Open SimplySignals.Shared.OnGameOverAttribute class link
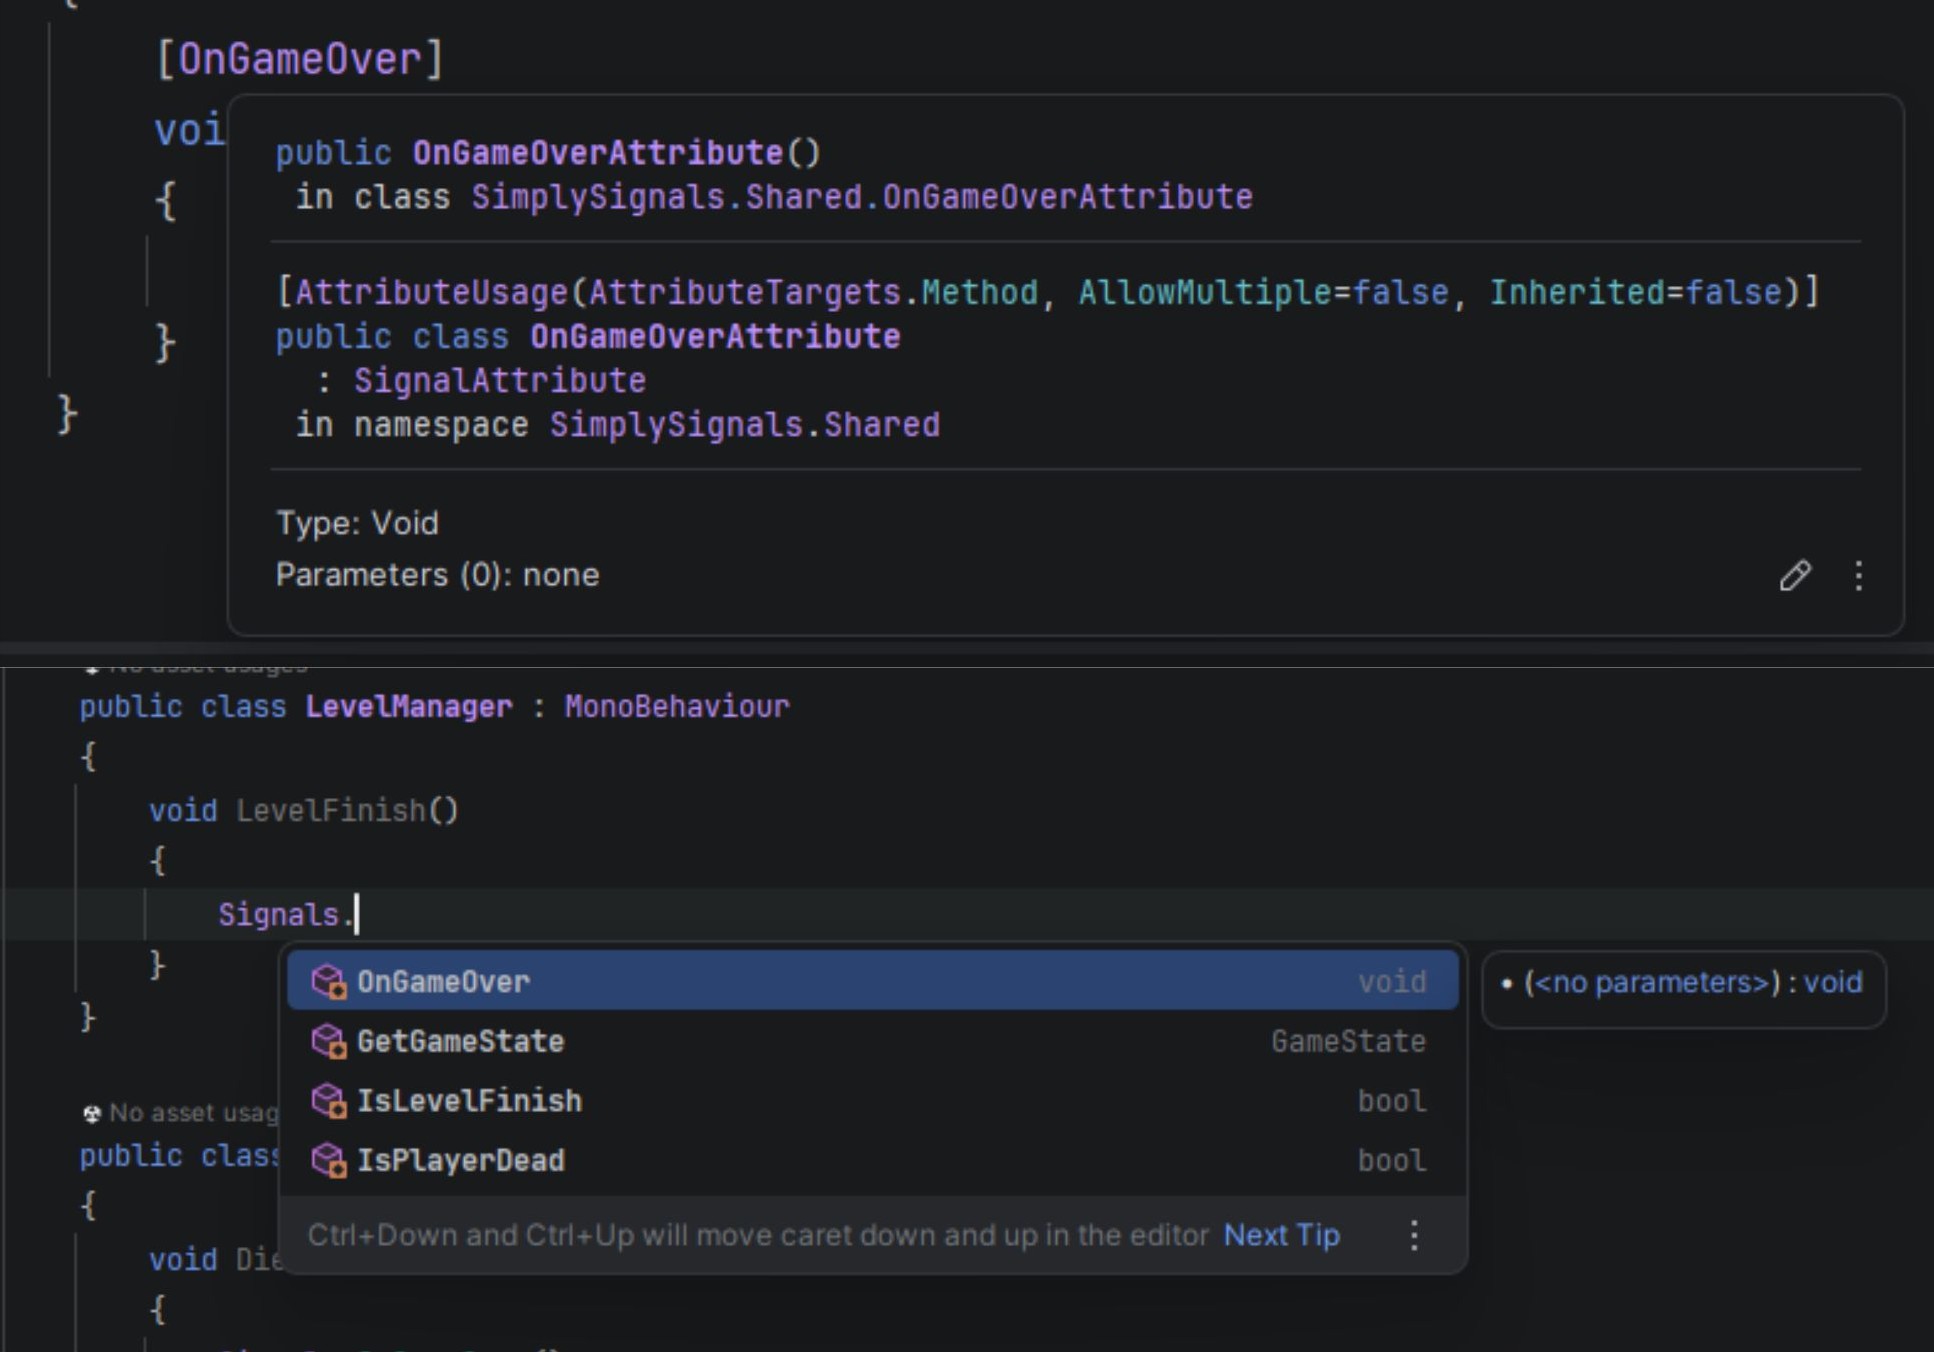The width and height of the screenshot is (1934, 1352). pyautogui.click(x=861, y=197)
